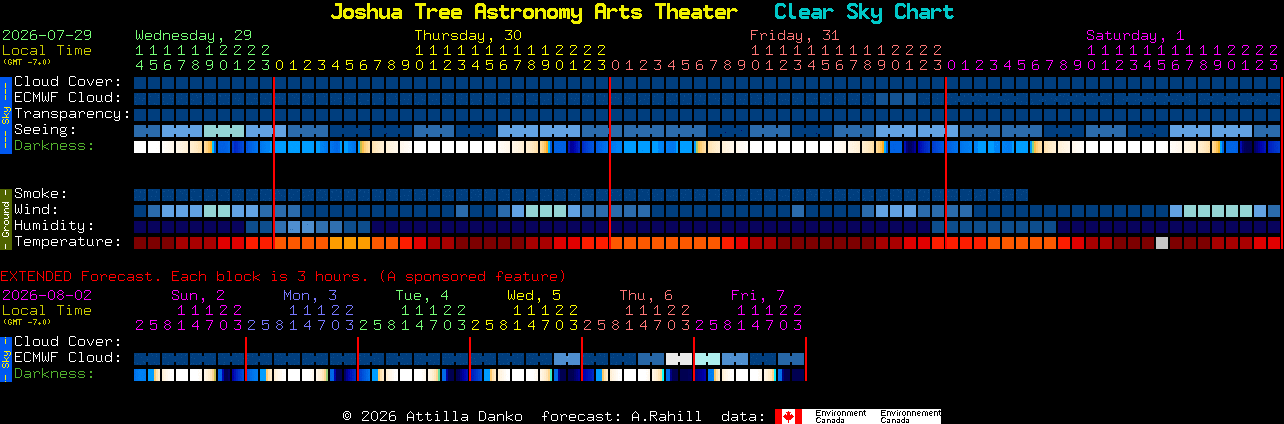Select the Fri, 7 extended day header

pyautogui.click(x=758, y=295)
